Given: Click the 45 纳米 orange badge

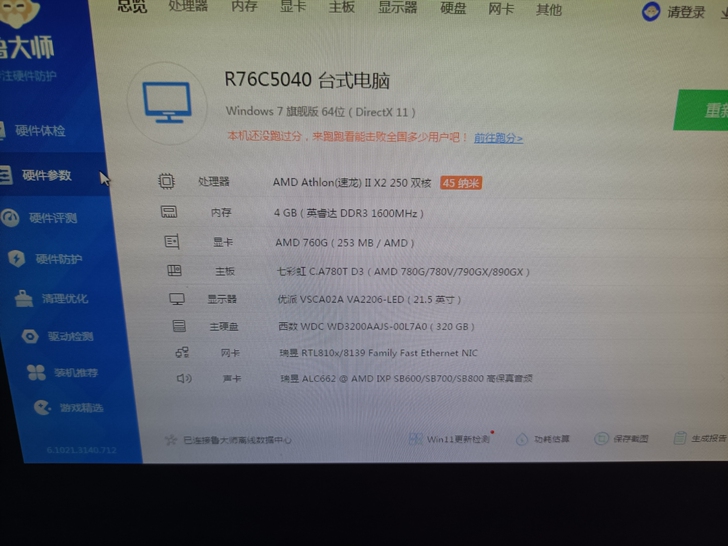Looking at the screenshot, I should tap(461, 183).
